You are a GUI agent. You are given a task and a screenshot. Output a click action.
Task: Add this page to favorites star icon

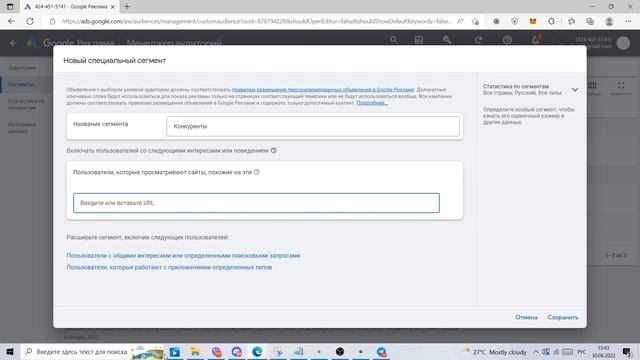tap(475, 21)
